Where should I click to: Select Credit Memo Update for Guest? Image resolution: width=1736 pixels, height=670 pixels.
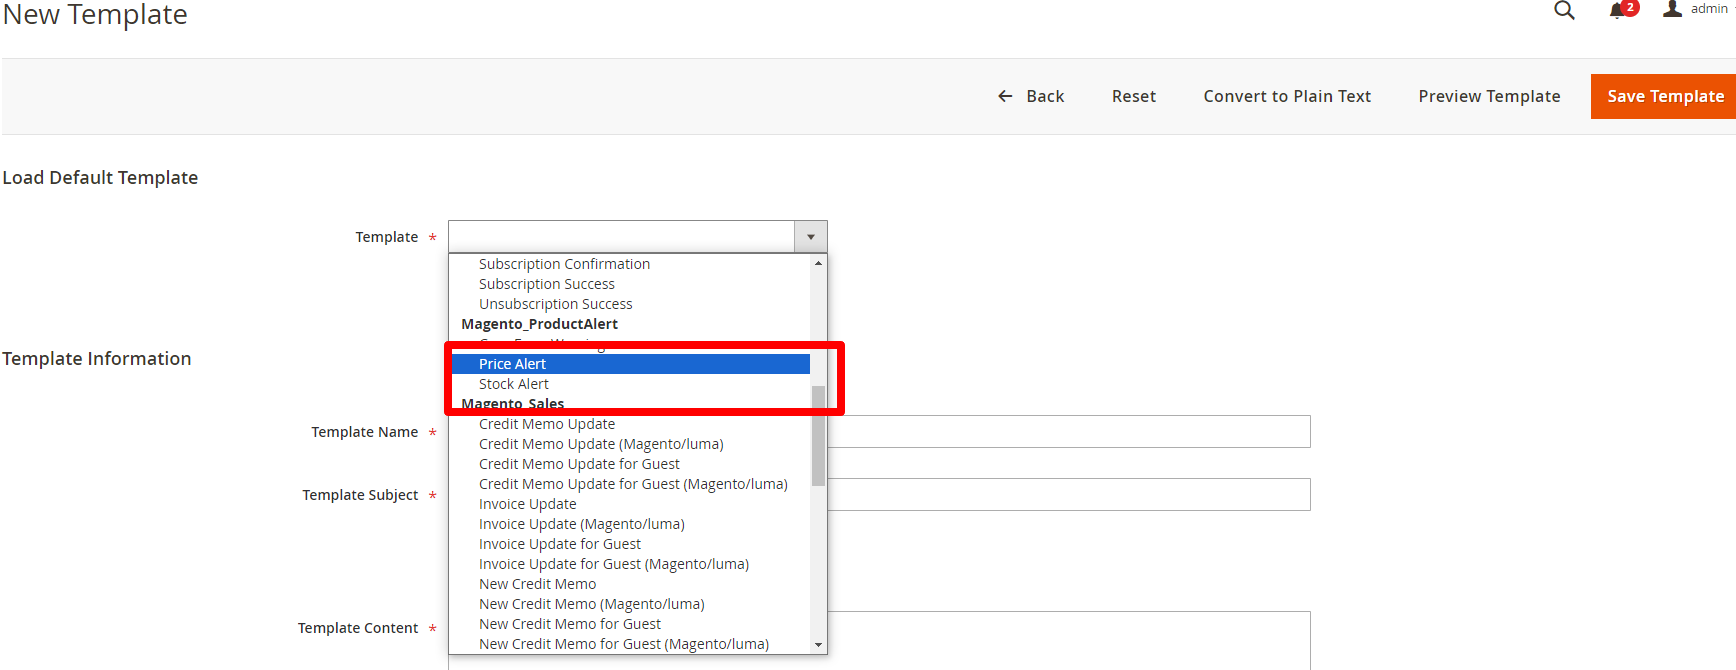point(579,464)
